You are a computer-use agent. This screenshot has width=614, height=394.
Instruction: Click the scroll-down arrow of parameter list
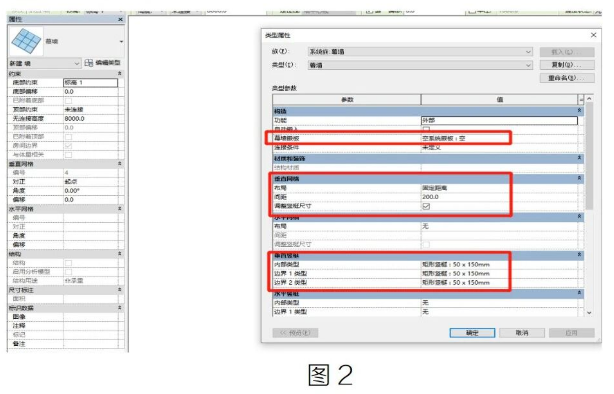point(589,313)
